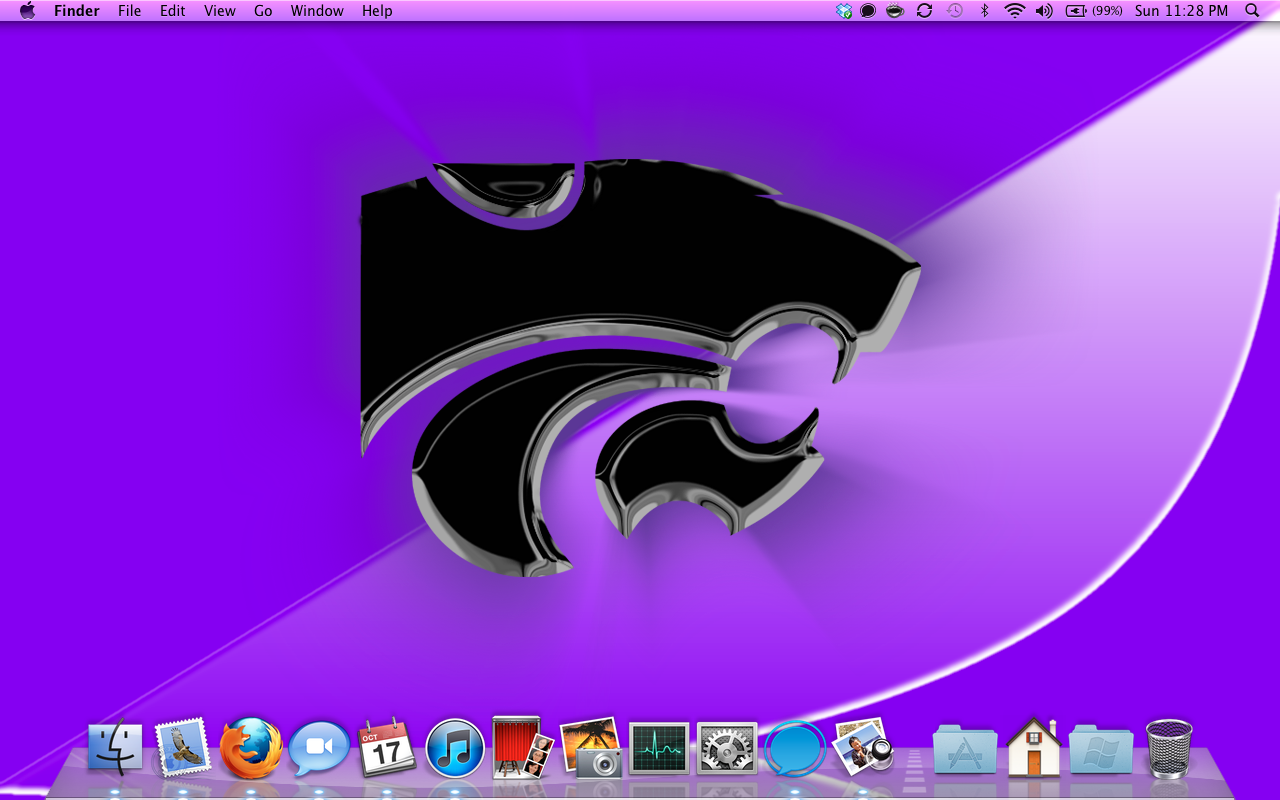1280x800 pixels.
Task: Open the File menu
Action: pos(130,11)
